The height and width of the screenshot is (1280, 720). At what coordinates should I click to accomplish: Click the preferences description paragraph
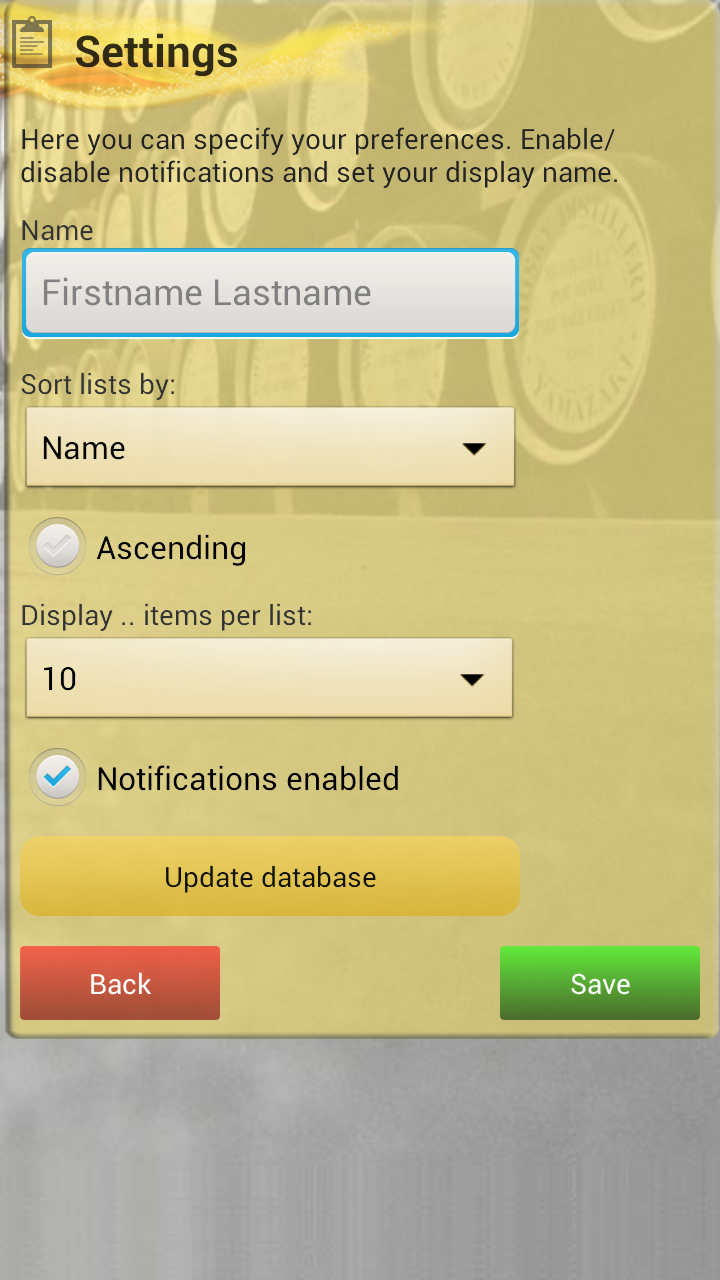[x=320, y=156]
